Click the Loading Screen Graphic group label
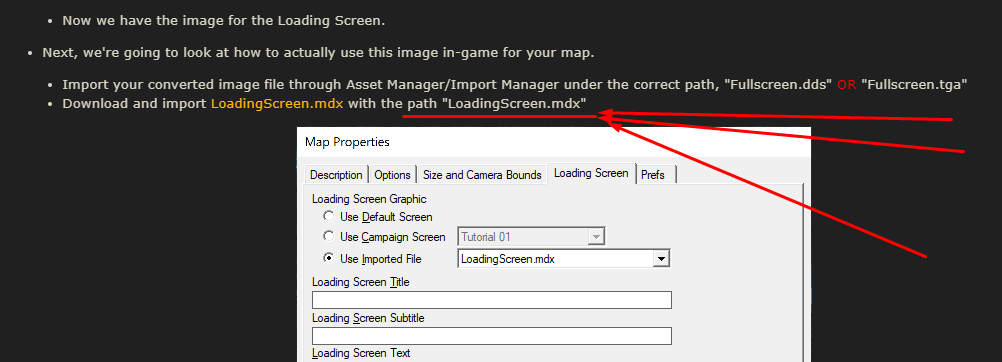 click(369, 199)
